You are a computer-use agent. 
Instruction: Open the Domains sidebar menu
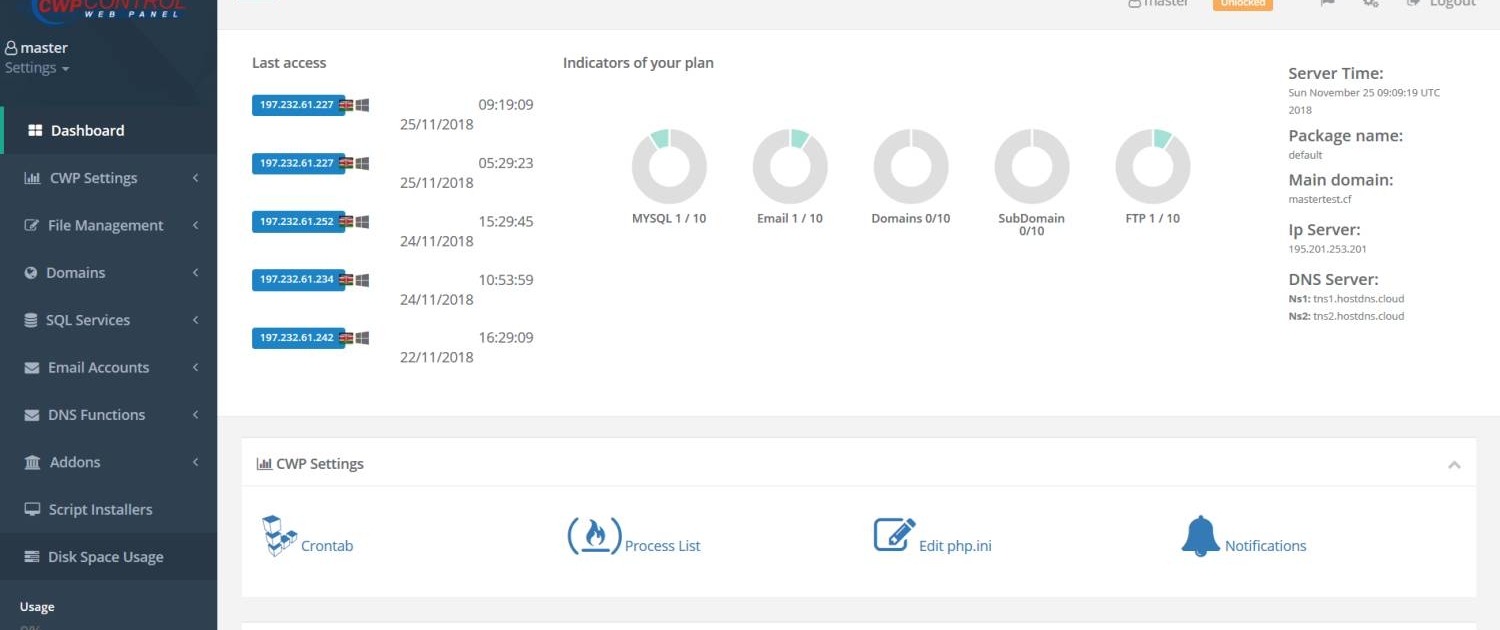[x=109, y=273]
